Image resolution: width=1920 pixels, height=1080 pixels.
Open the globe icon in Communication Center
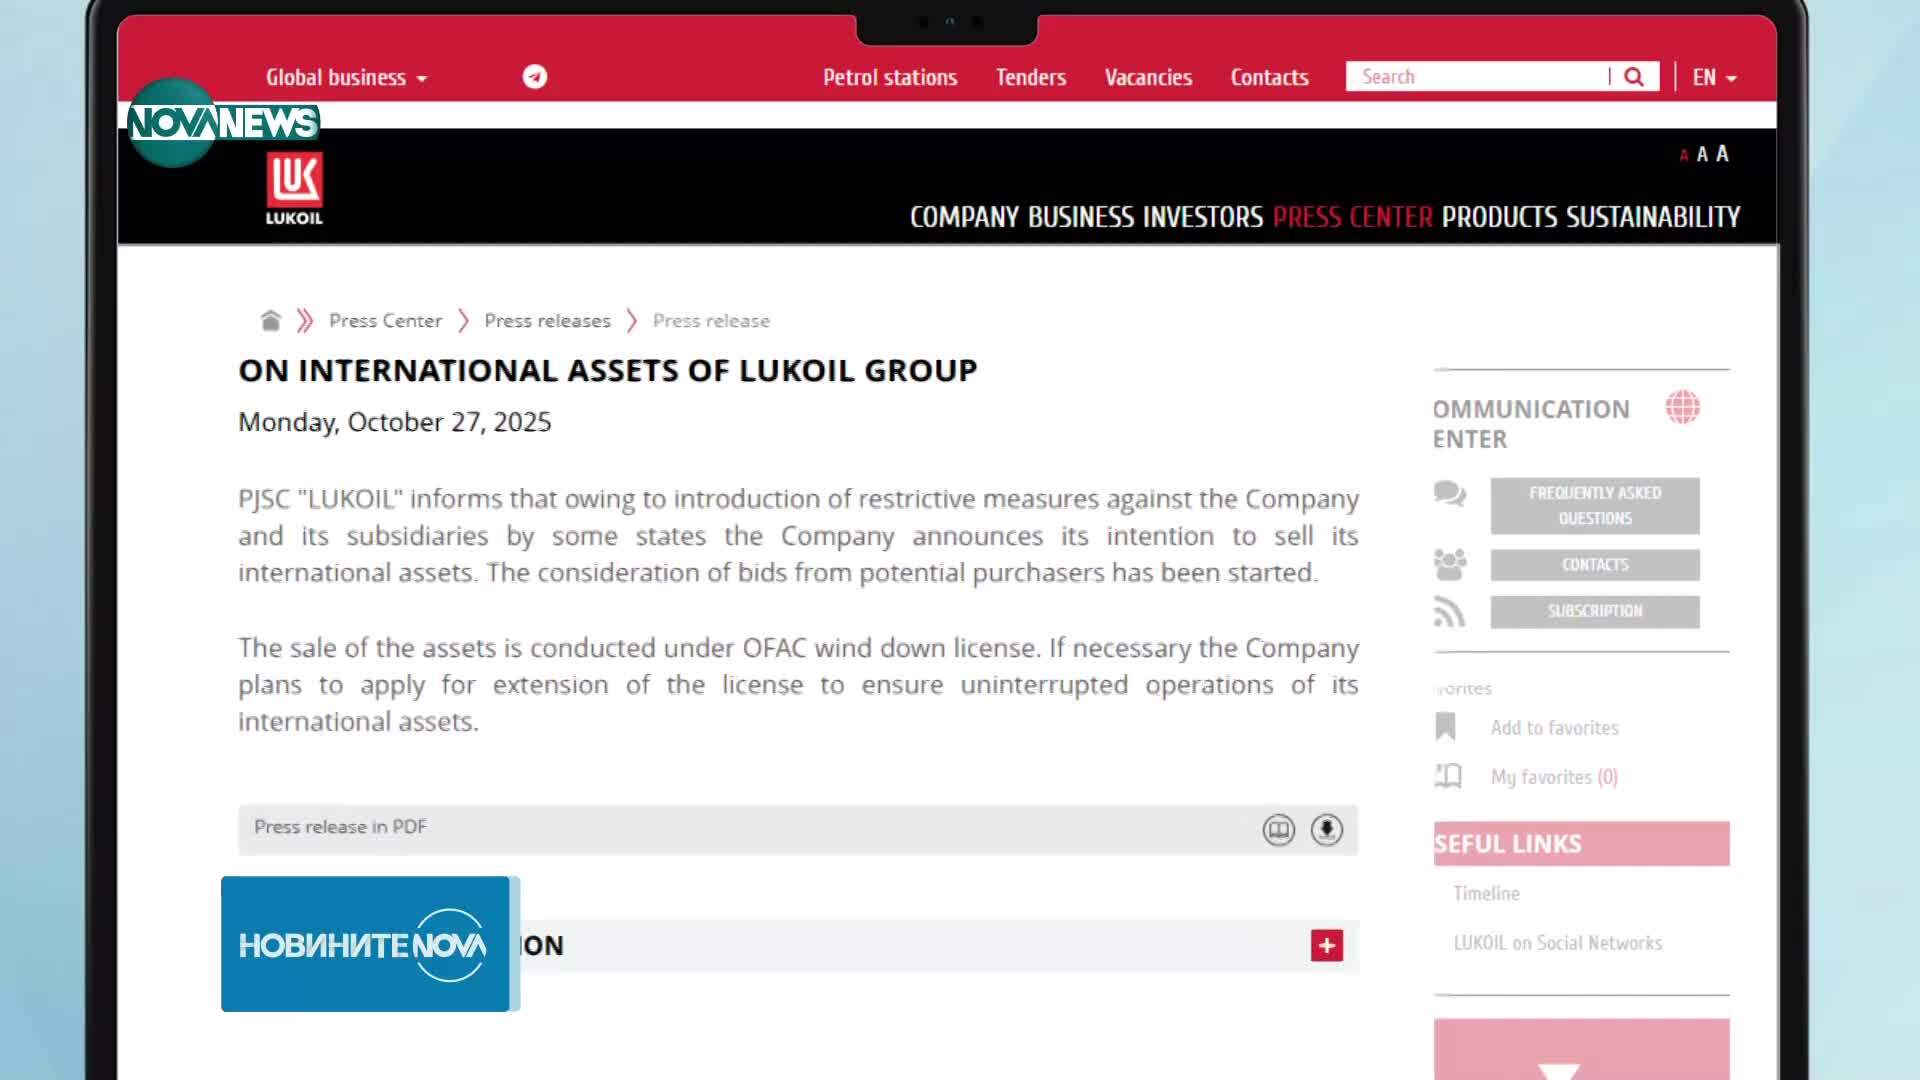coord(1682,408)
